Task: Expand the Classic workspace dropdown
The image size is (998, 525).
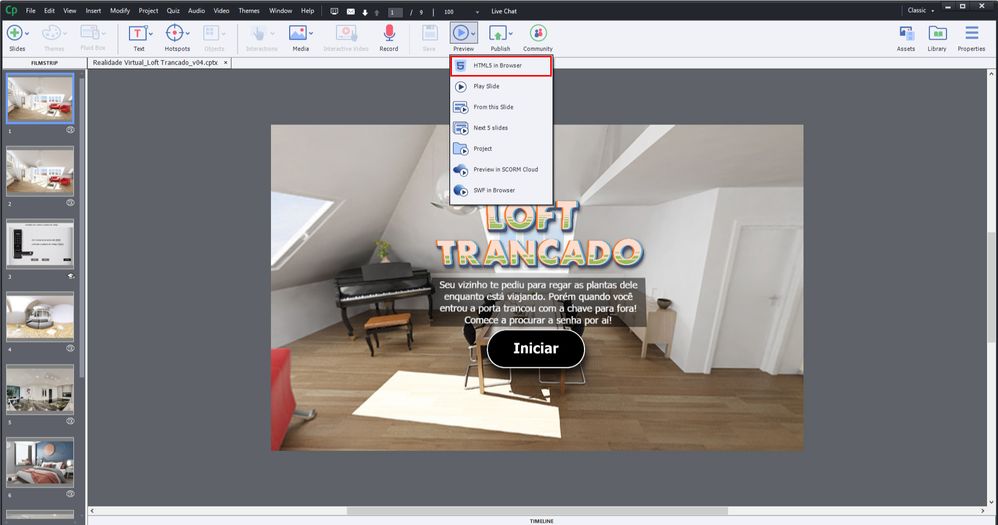Action: click(921, 10)
